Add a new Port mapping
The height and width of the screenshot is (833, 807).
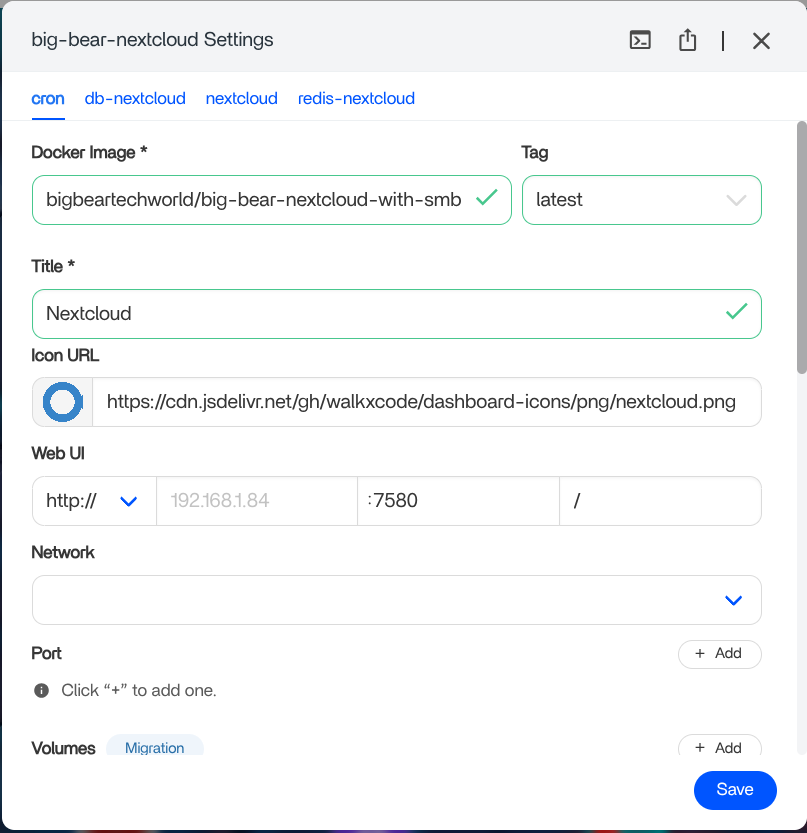click(719, 653)
